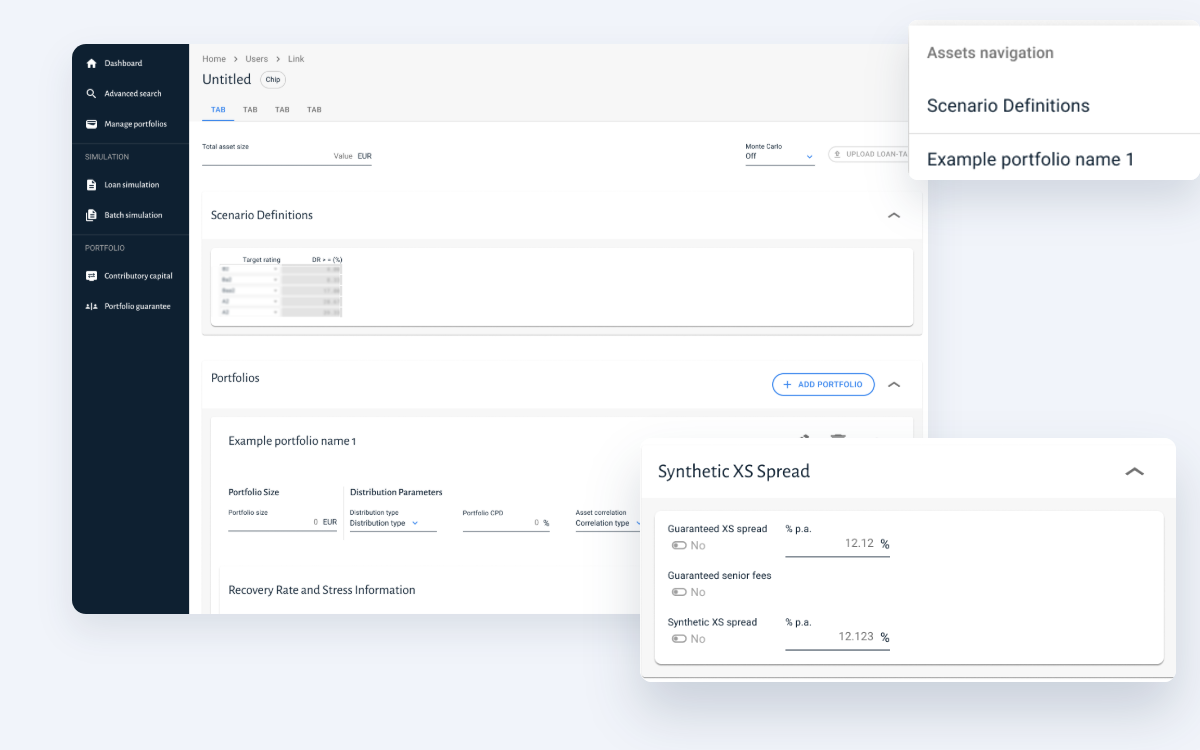Click the Untitled page title

pos(227,79)
